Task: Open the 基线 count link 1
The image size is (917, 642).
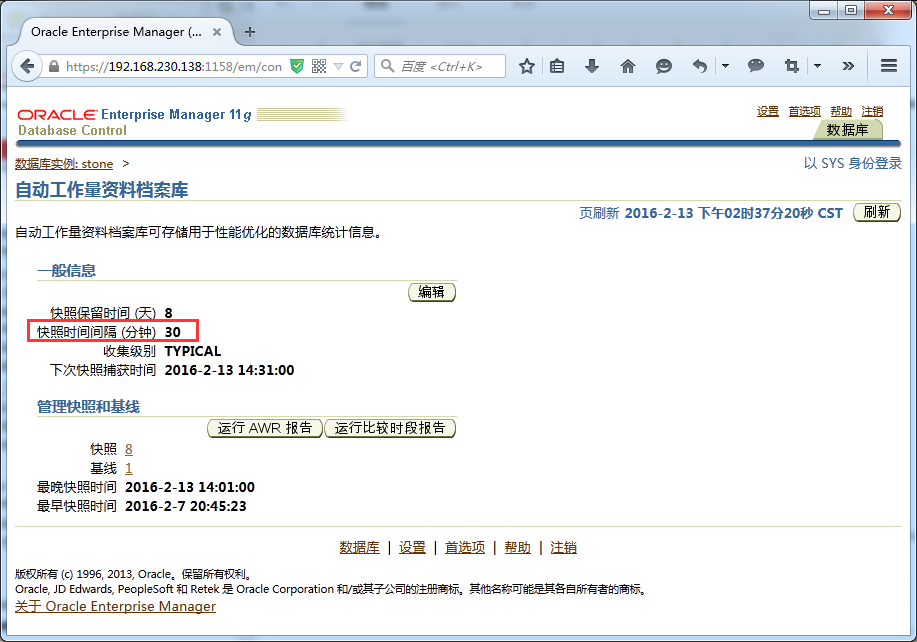Action: point(129,468)
